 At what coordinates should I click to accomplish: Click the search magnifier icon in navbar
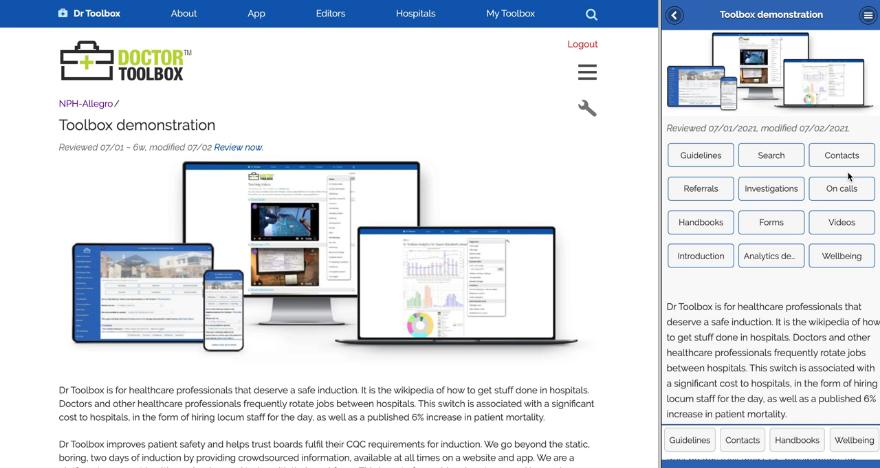point(591,14)
